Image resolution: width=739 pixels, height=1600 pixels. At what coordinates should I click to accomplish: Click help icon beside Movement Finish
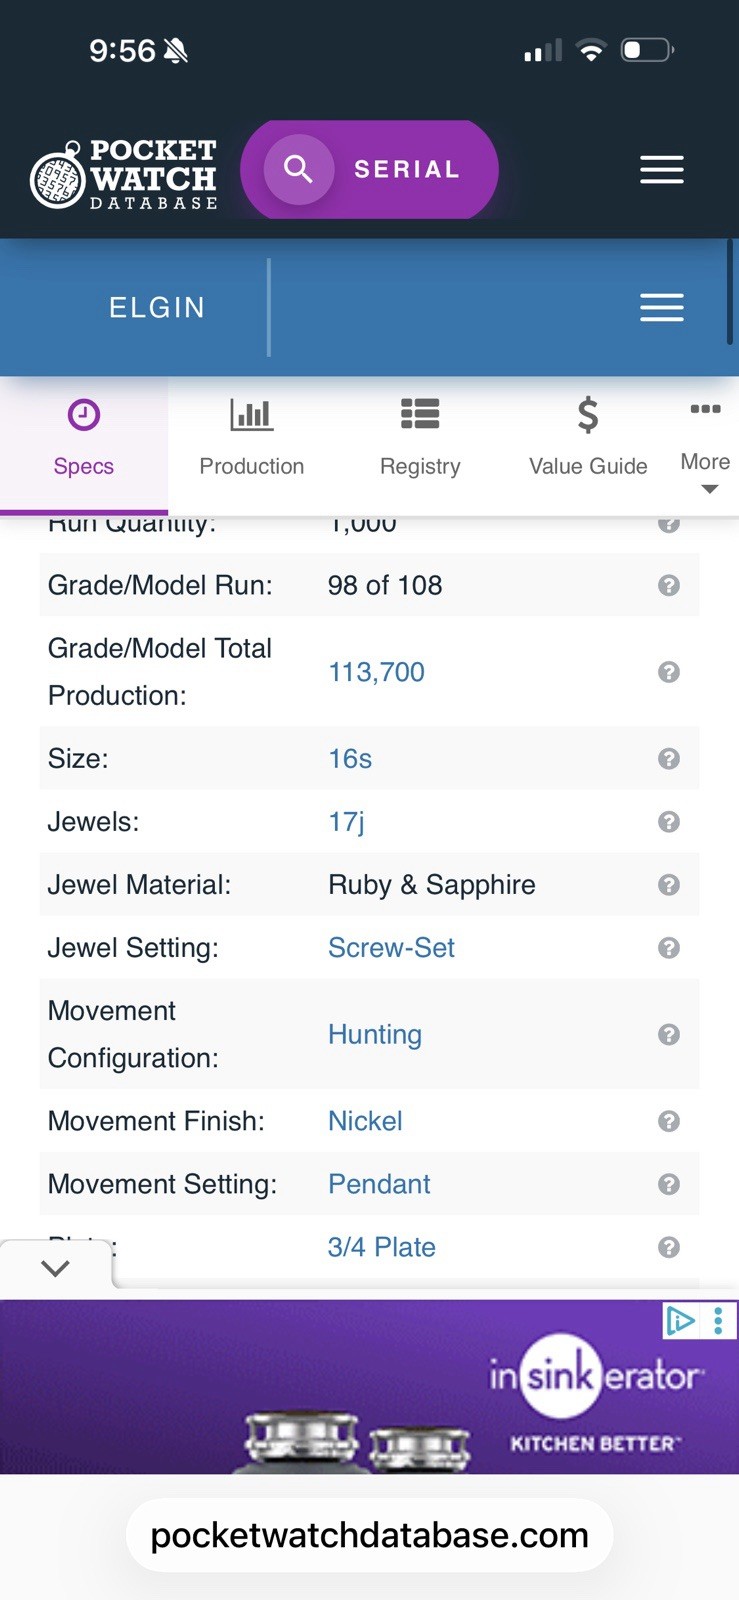(x=669, y=1121)
